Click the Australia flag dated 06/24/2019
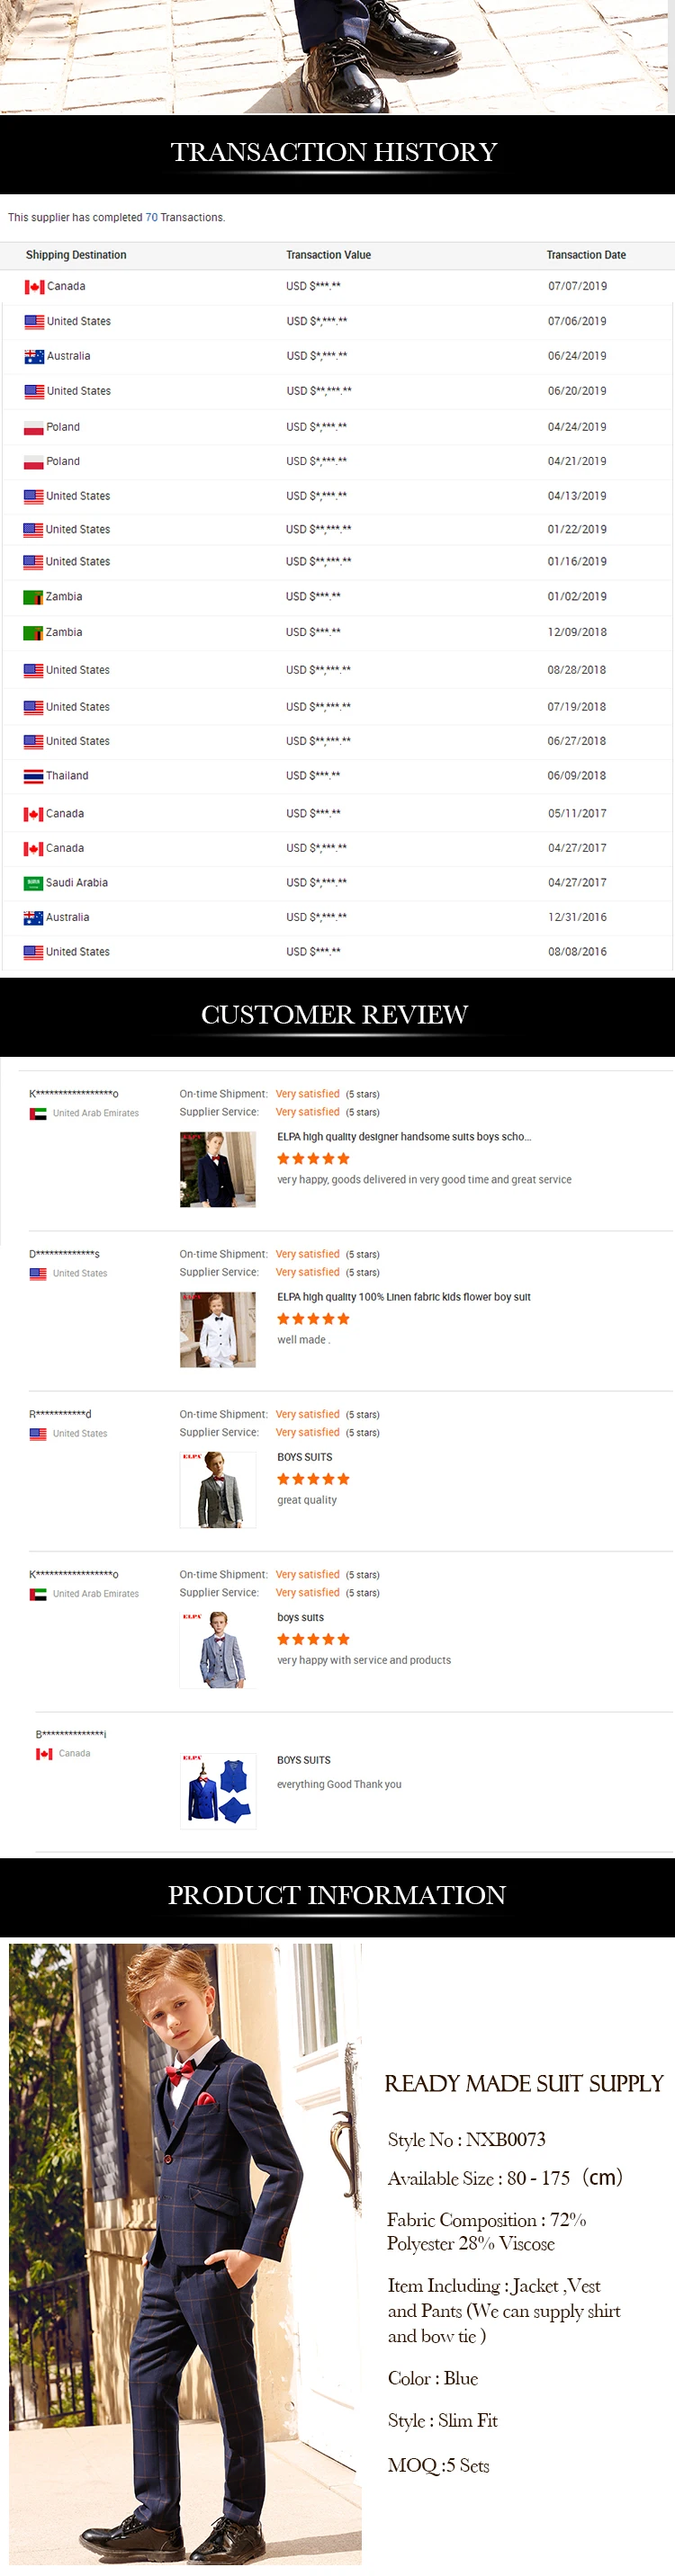Viewport: 675px width, 2576px height. [x=34, y=356]
